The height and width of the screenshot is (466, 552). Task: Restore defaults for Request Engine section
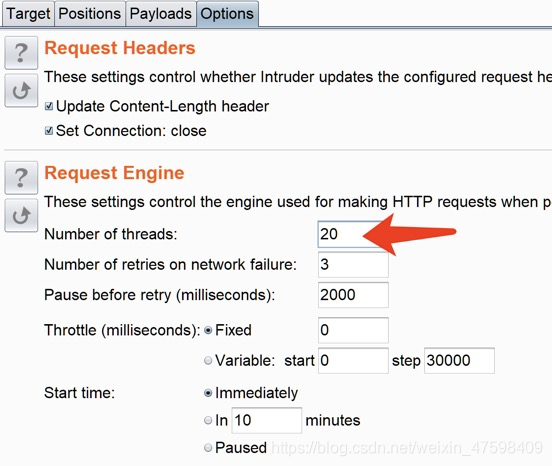click(x=21, y=215)
